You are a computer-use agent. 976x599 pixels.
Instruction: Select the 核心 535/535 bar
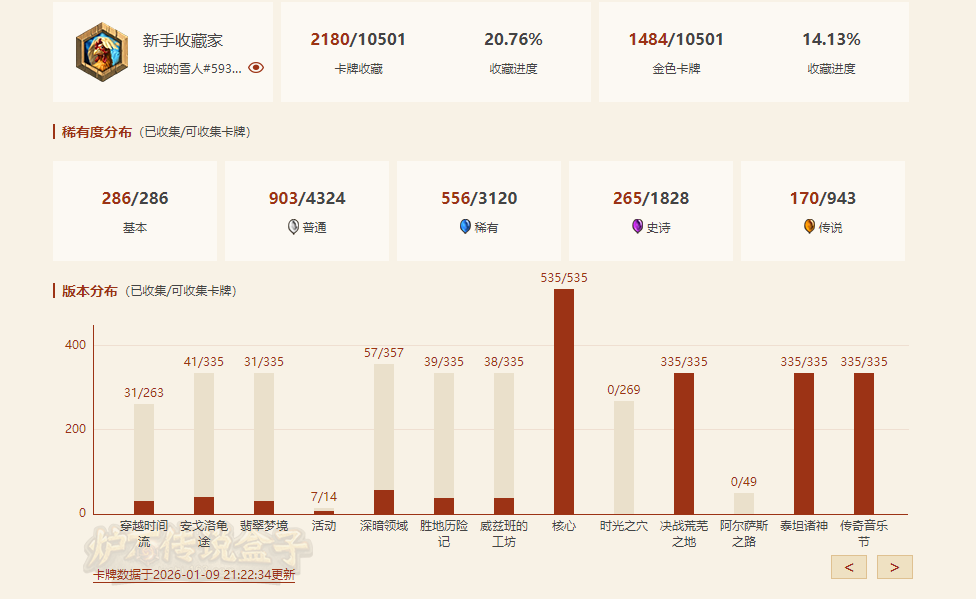(x=564, y=401)
